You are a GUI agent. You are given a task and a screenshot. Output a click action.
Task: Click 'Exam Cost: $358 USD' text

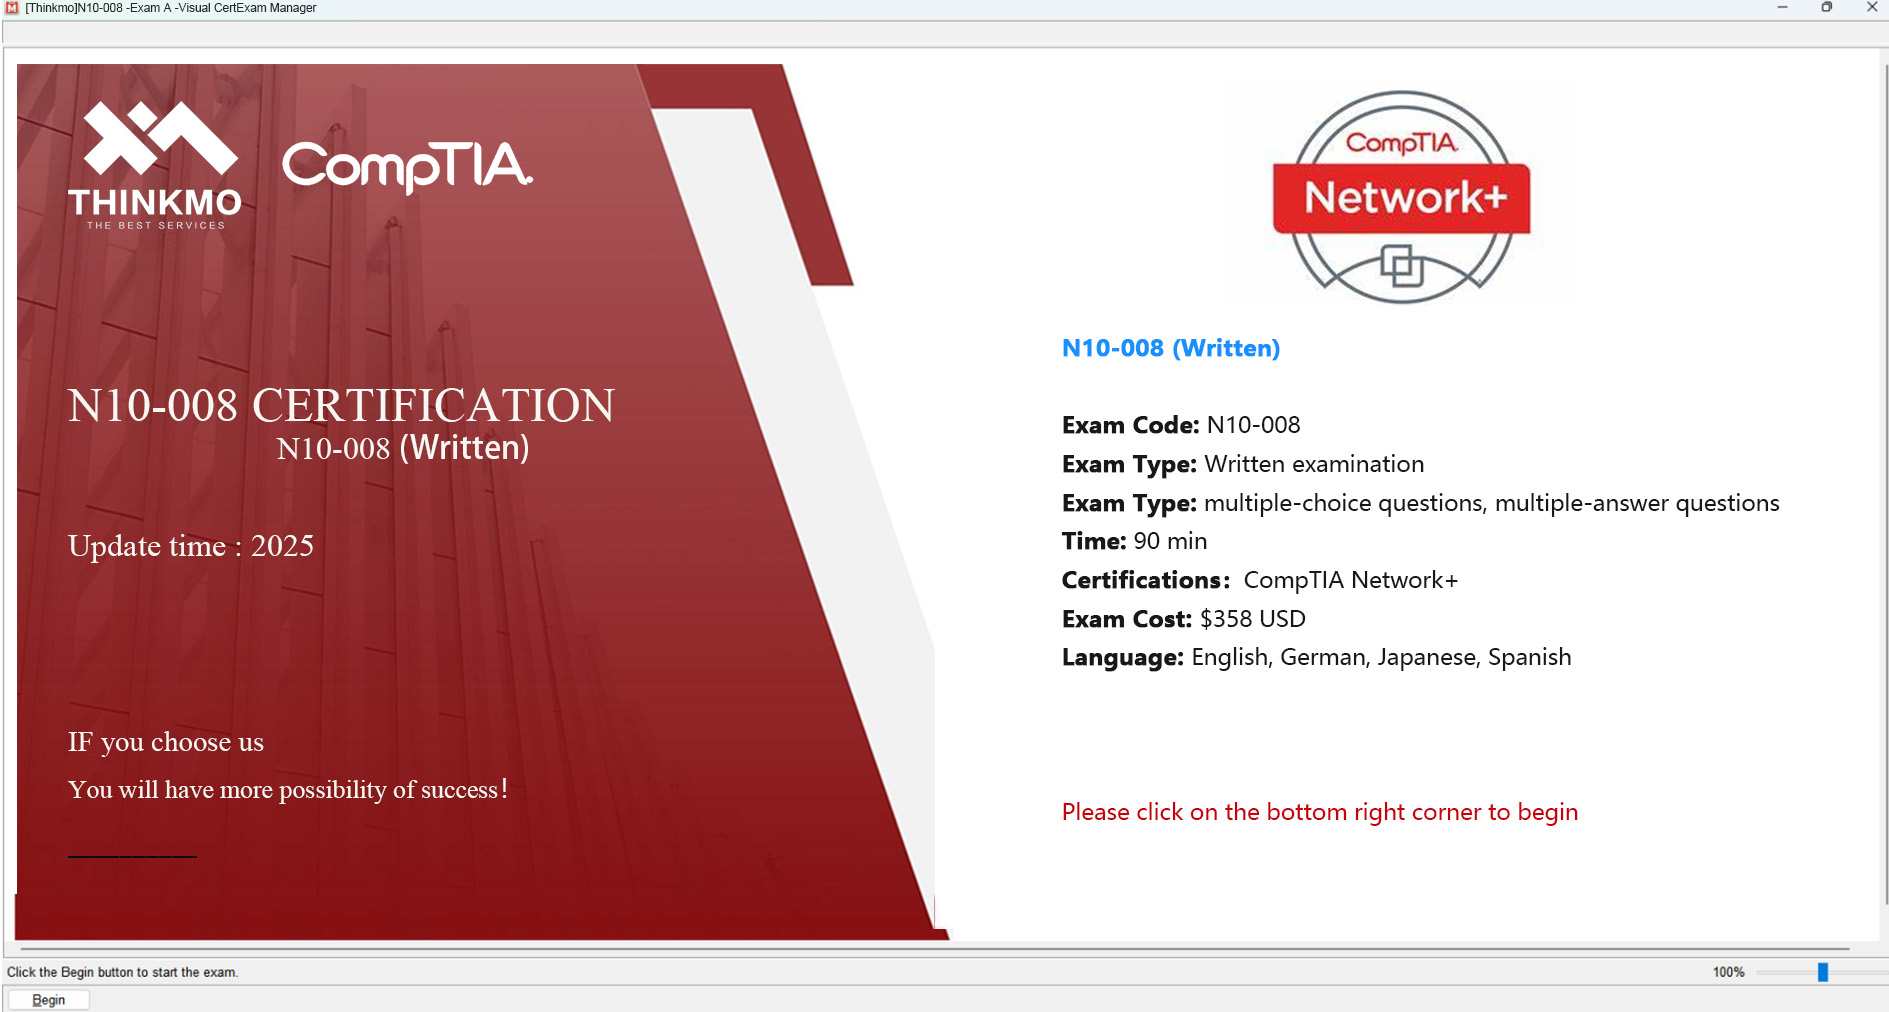click(x=1183, y=619)
